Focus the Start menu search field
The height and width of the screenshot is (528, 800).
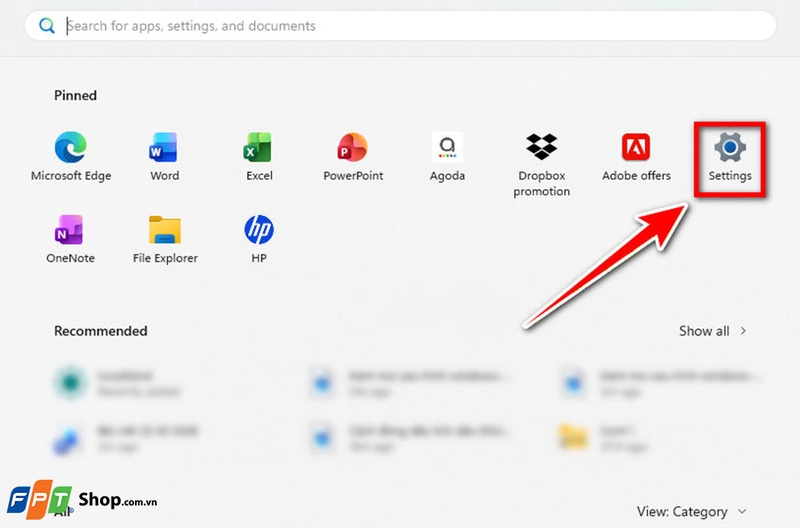[401, 26]
